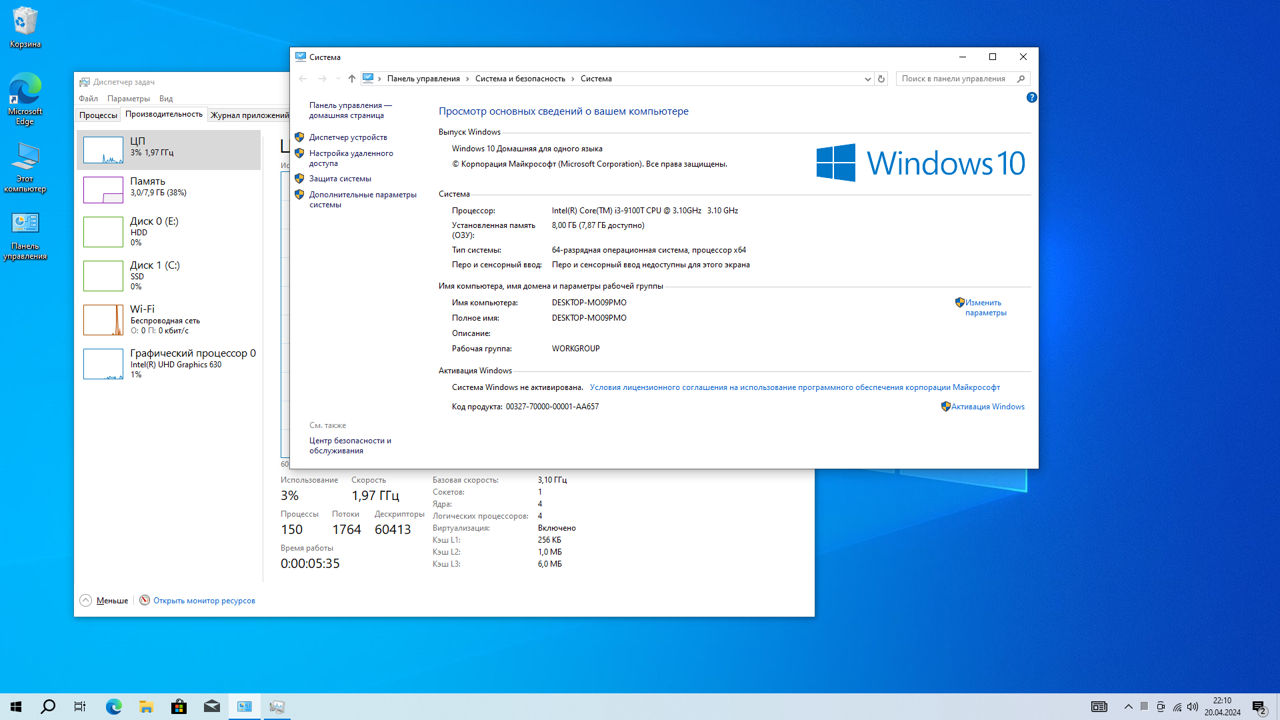Open Этот компьютер desktop icon
The height and width of the screenshot is (720, 1280).
click(x=25, y=167)
